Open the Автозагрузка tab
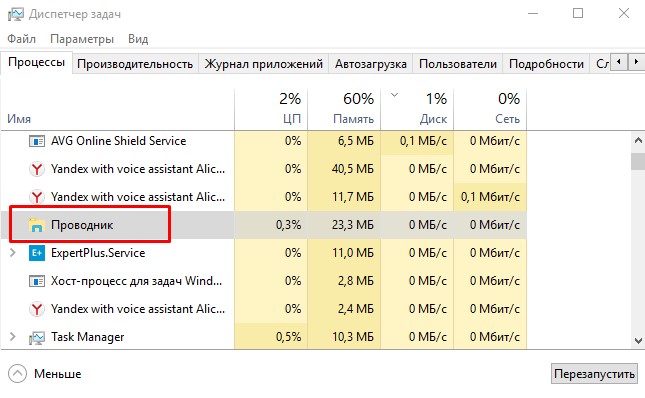Image resolution: width=645 pixels, height=398 pixels. 371,64
